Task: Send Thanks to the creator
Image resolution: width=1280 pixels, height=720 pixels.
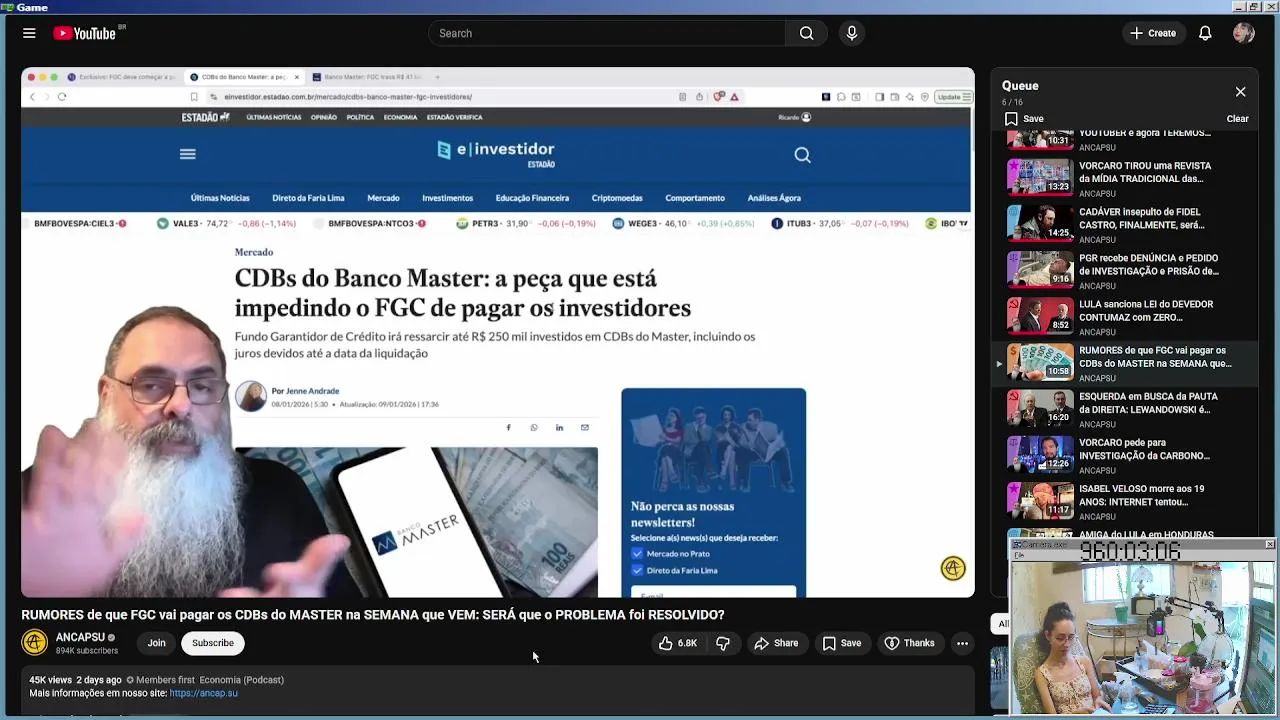Action: click(x=909, y=643)
